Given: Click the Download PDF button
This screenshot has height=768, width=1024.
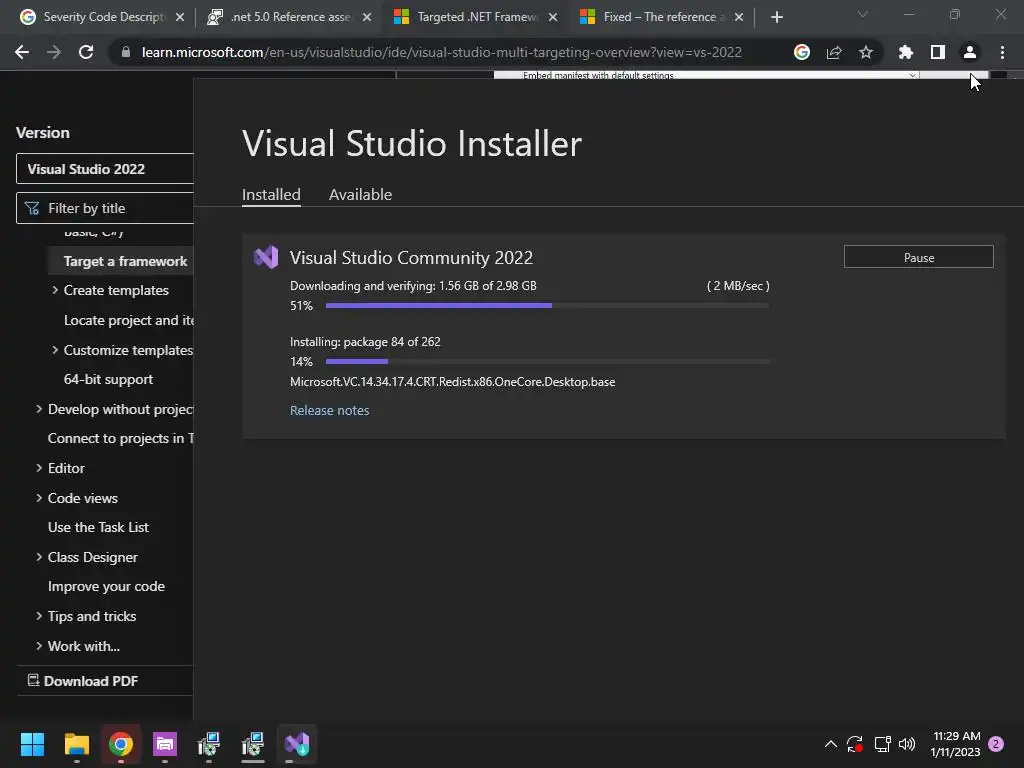Looking at the screenshot, I should pyautogui.click(x=82, y=681).
